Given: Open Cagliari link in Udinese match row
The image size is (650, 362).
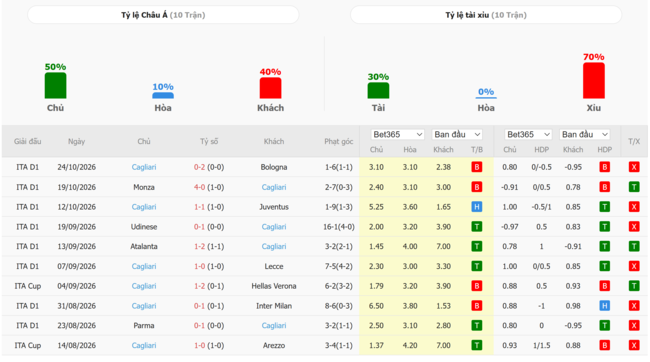Looking at the screenshot, I should click(274, 227).
